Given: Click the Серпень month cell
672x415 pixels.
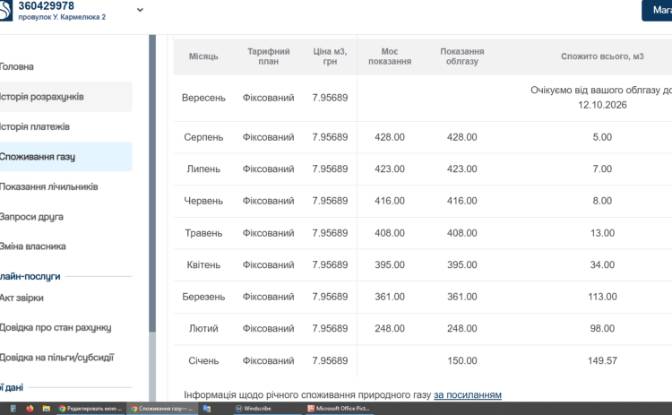Looking at the screenshot, I should (x=204, y=137).
